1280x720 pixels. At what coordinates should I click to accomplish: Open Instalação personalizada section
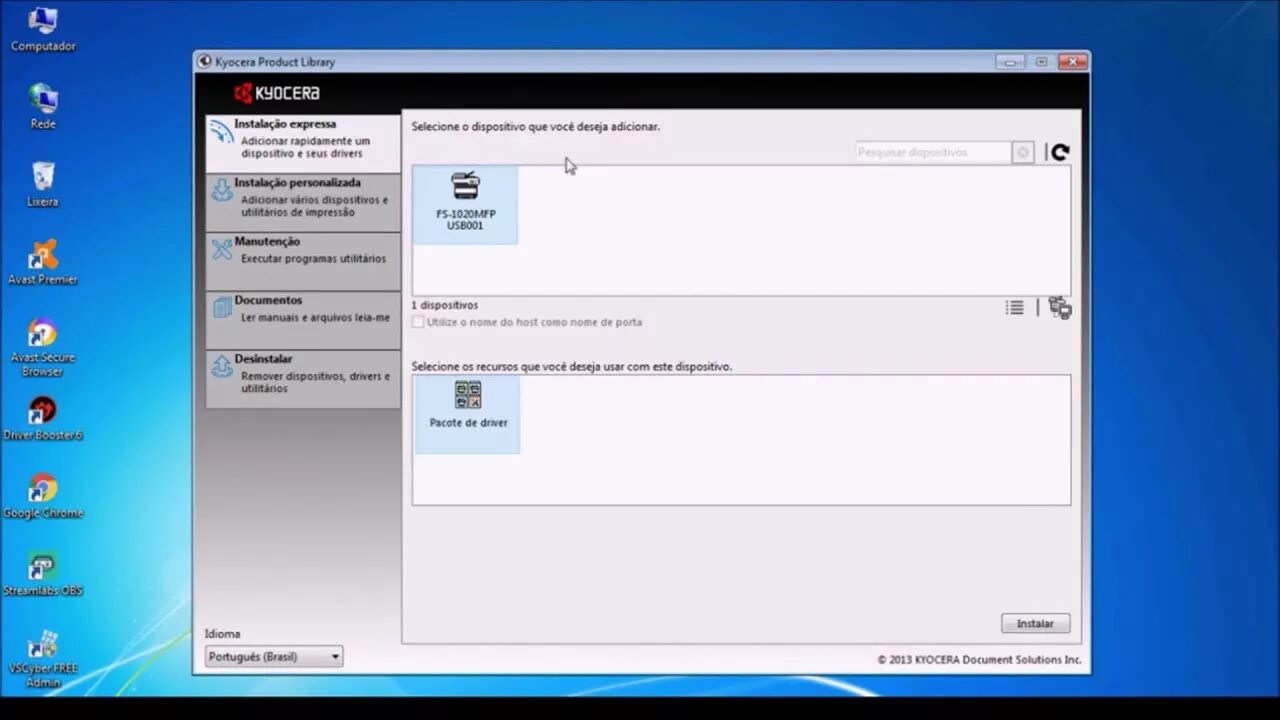[303, 201]
